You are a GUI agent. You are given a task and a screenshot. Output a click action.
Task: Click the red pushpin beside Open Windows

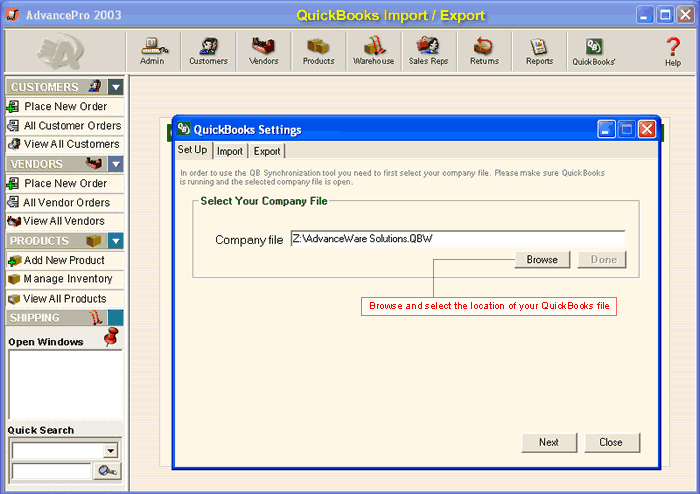[111, 336]
